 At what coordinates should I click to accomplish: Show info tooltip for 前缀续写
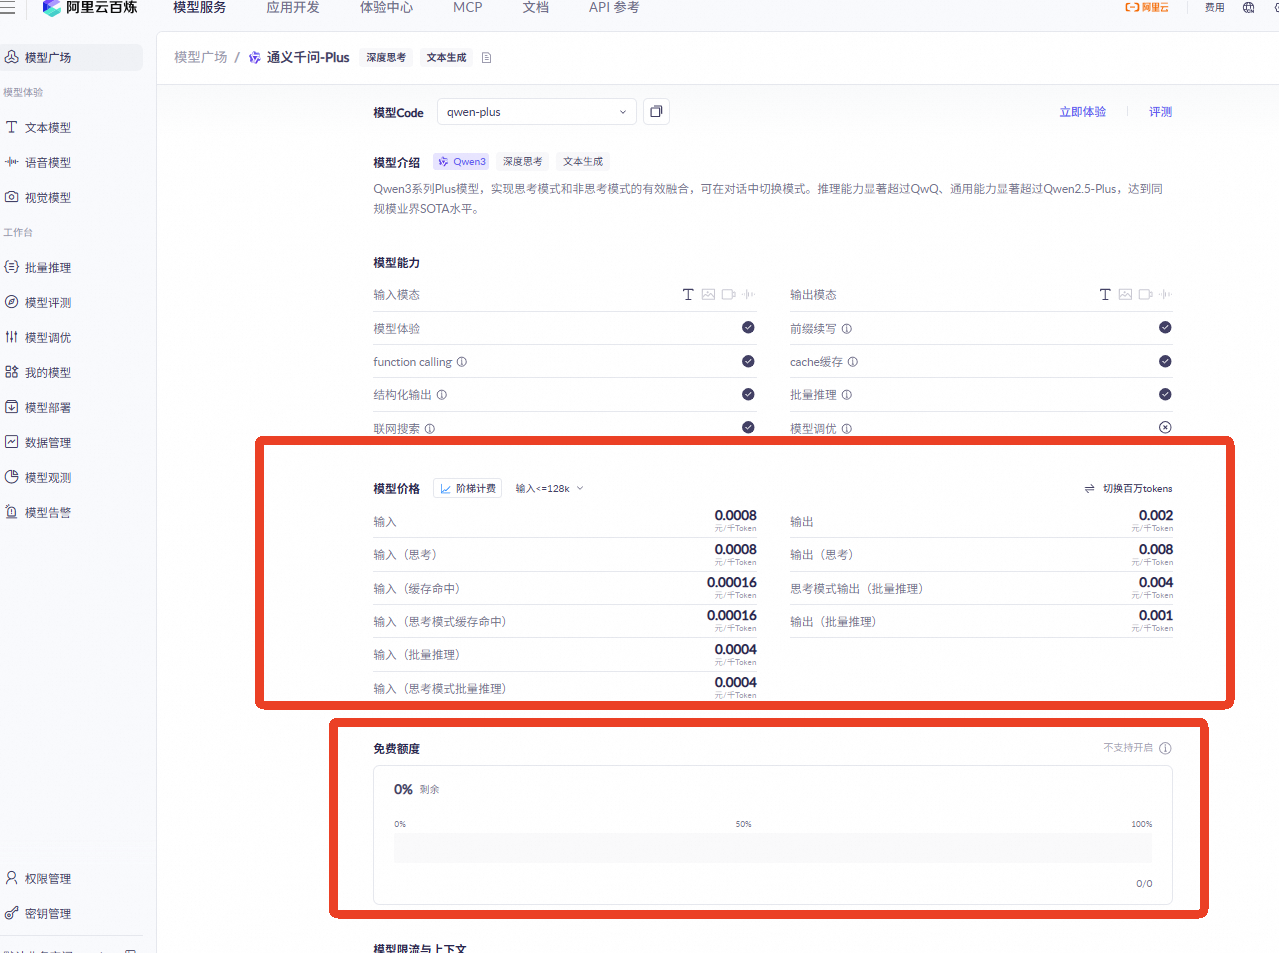pos(847,329)
